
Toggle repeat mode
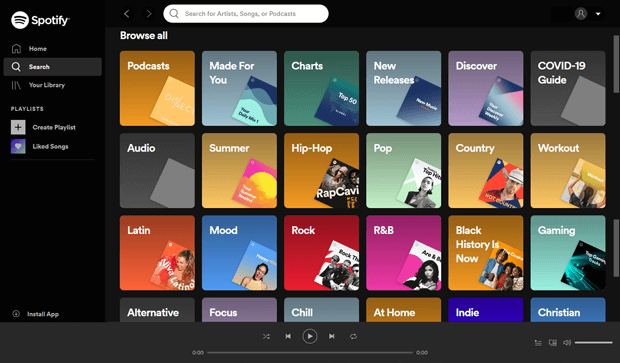tap(353, 337)
